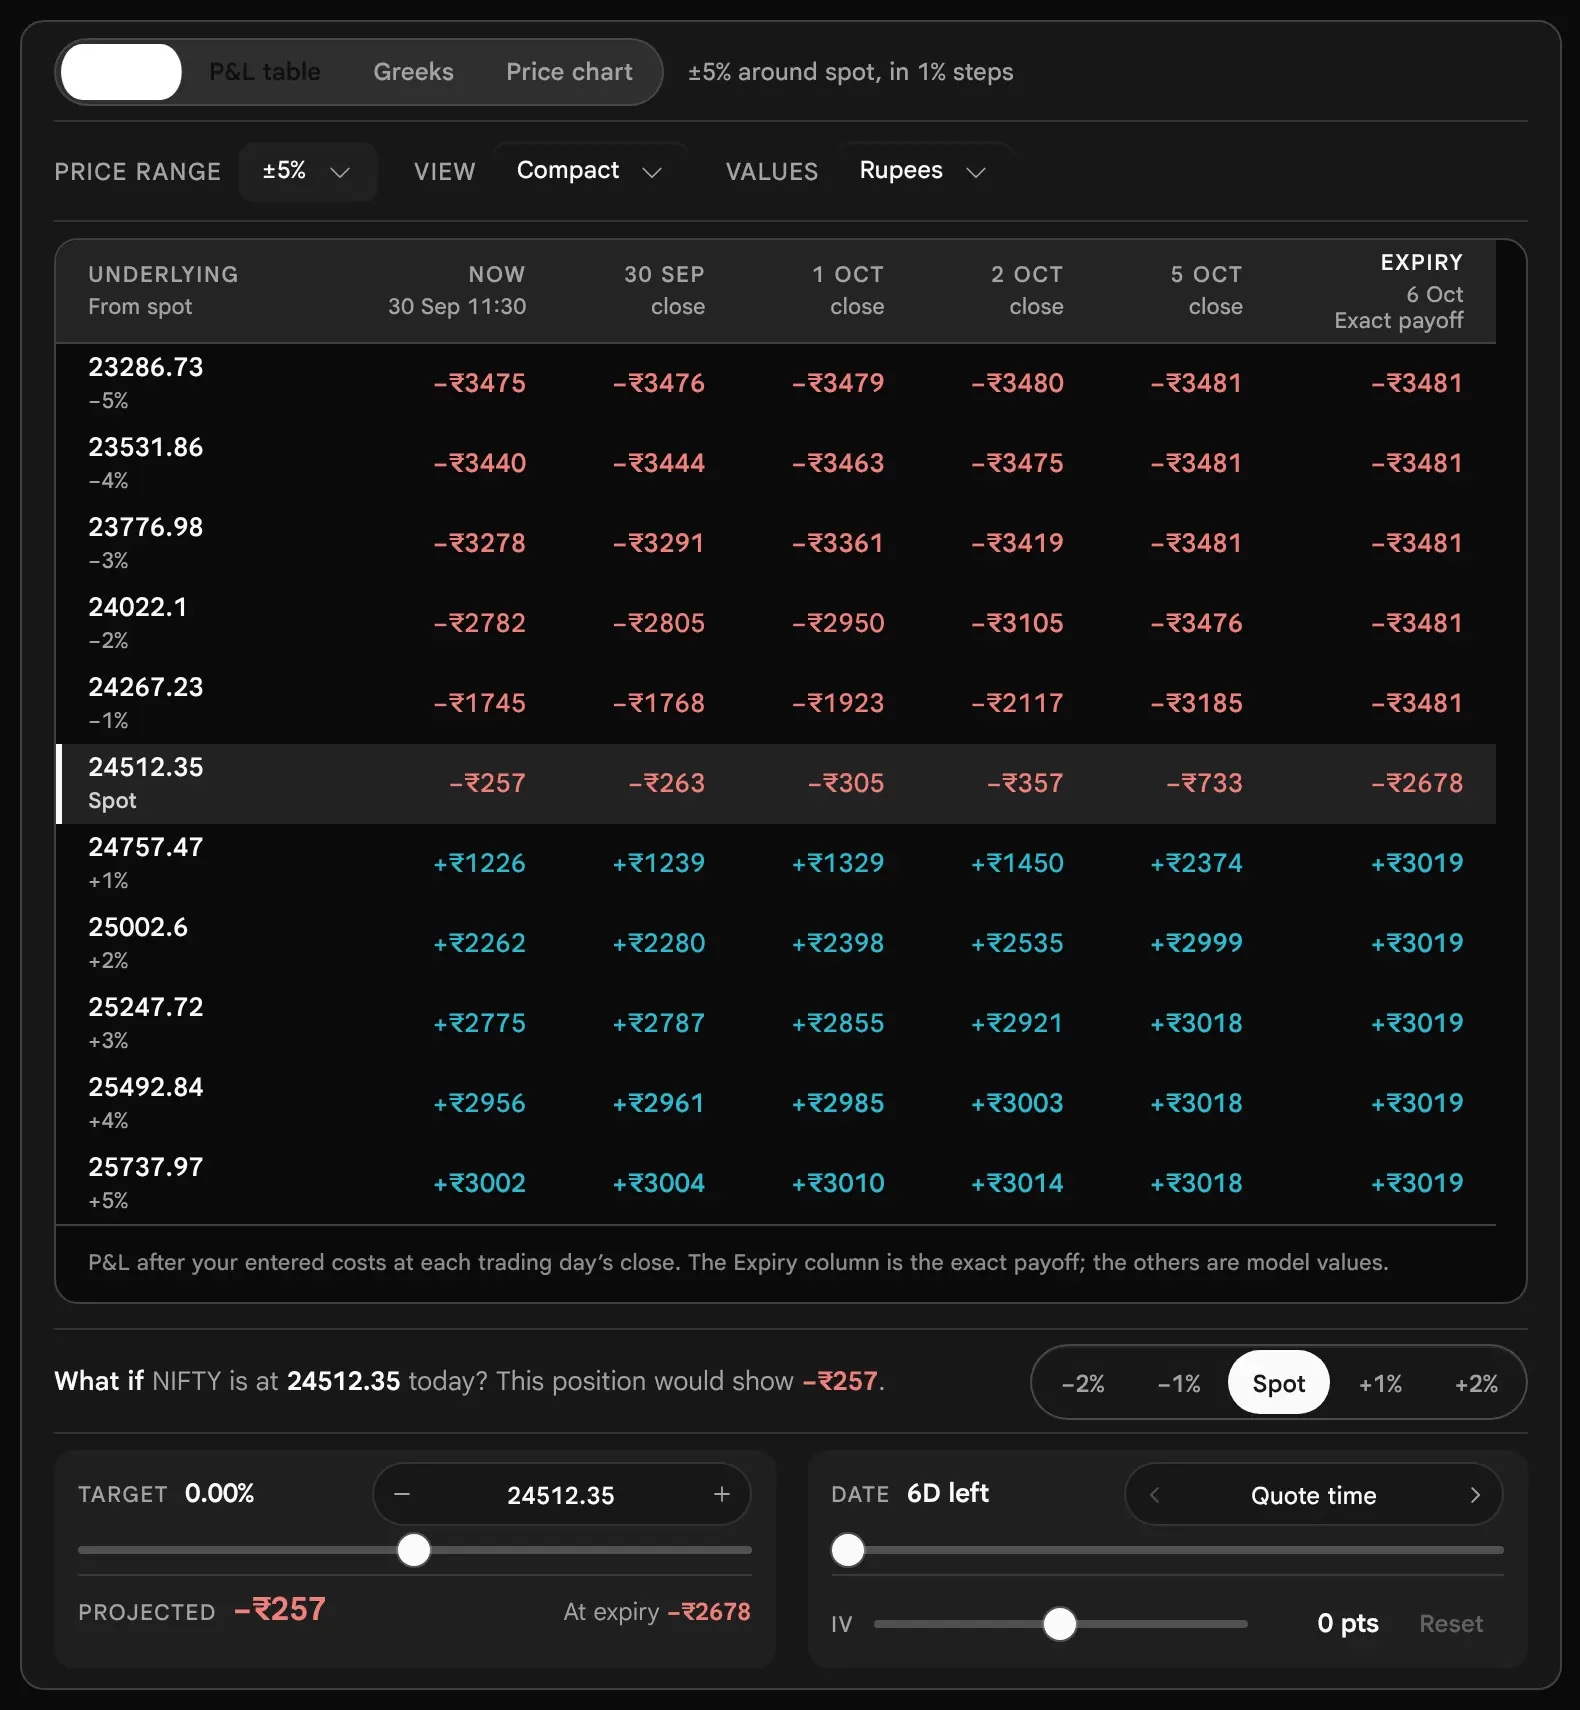Click the −₹3361 cell
Screen dimensions: 1580x1710
pyautogui.click(x=837, y=543)
